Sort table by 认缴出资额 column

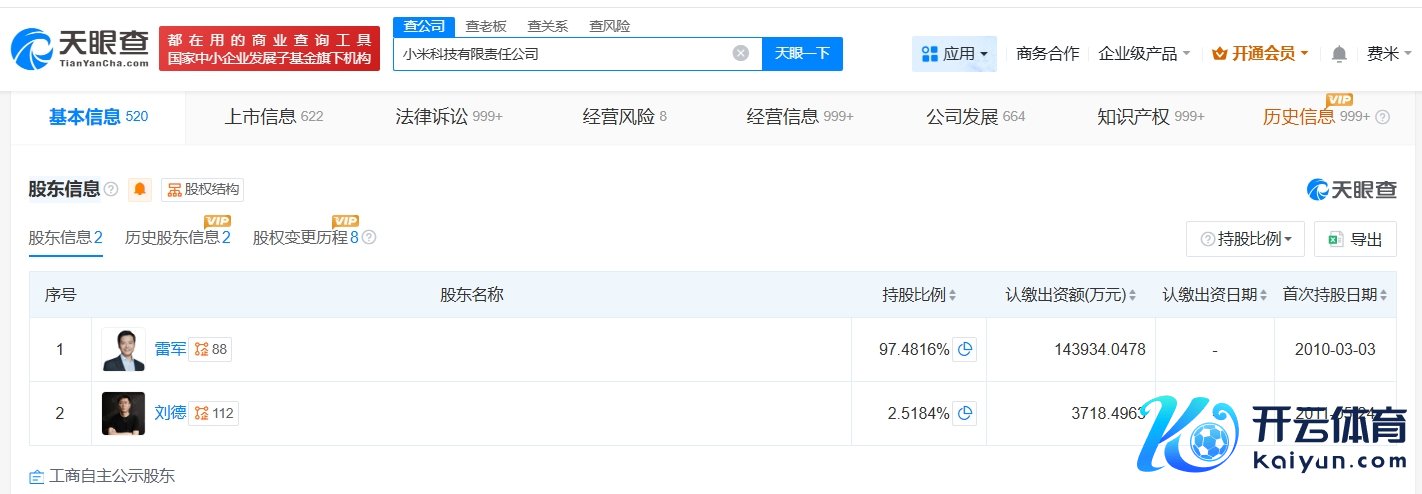click(1071, 295)
